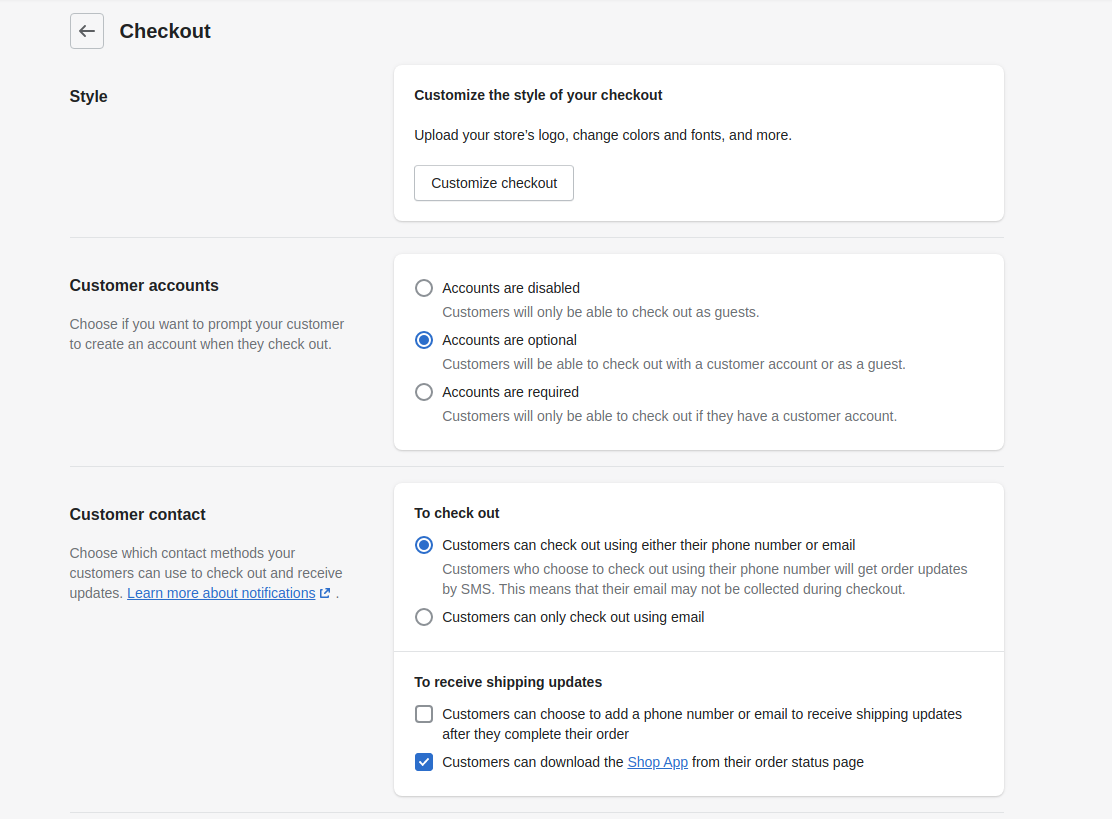Image resolution: width=1112 pixels, height=819 pixels.
Task: Click the Customer accounts section heading
Action: 144,286
